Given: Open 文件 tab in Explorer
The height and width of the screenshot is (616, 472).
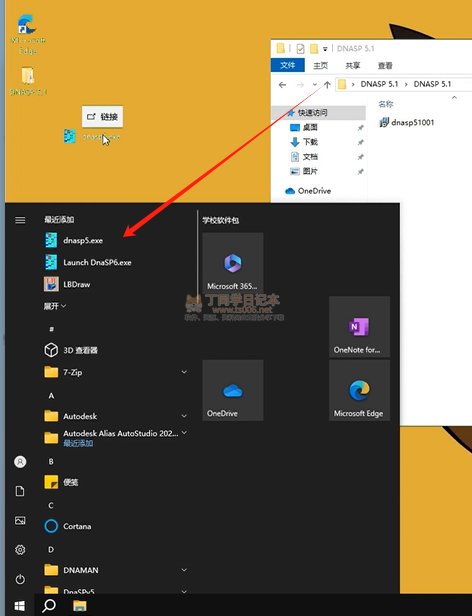Looking at the screenshot, I should [x=288, y=65].
